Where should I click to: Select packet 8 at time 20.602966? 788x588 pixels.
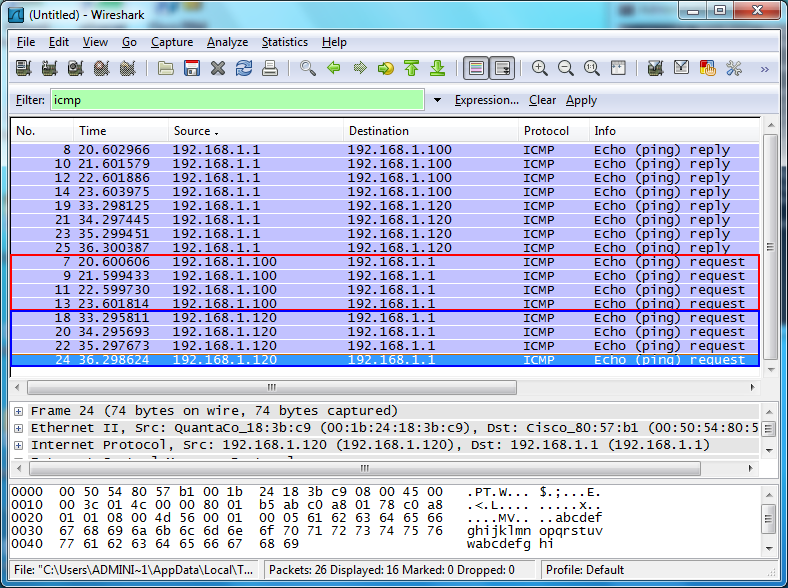point(385,150)
